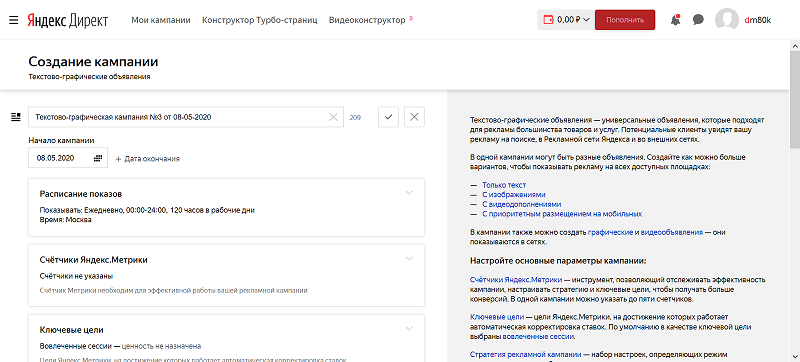Open Только текст help link

(x=504, y=185)
